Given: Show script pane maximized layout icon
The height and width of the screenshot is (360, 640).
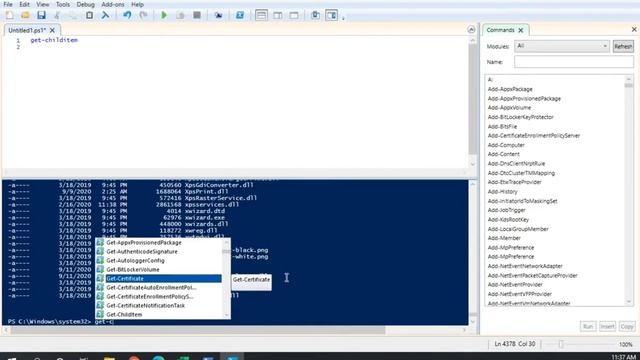Looking at the screenshot, I should (x=293, y=16).
